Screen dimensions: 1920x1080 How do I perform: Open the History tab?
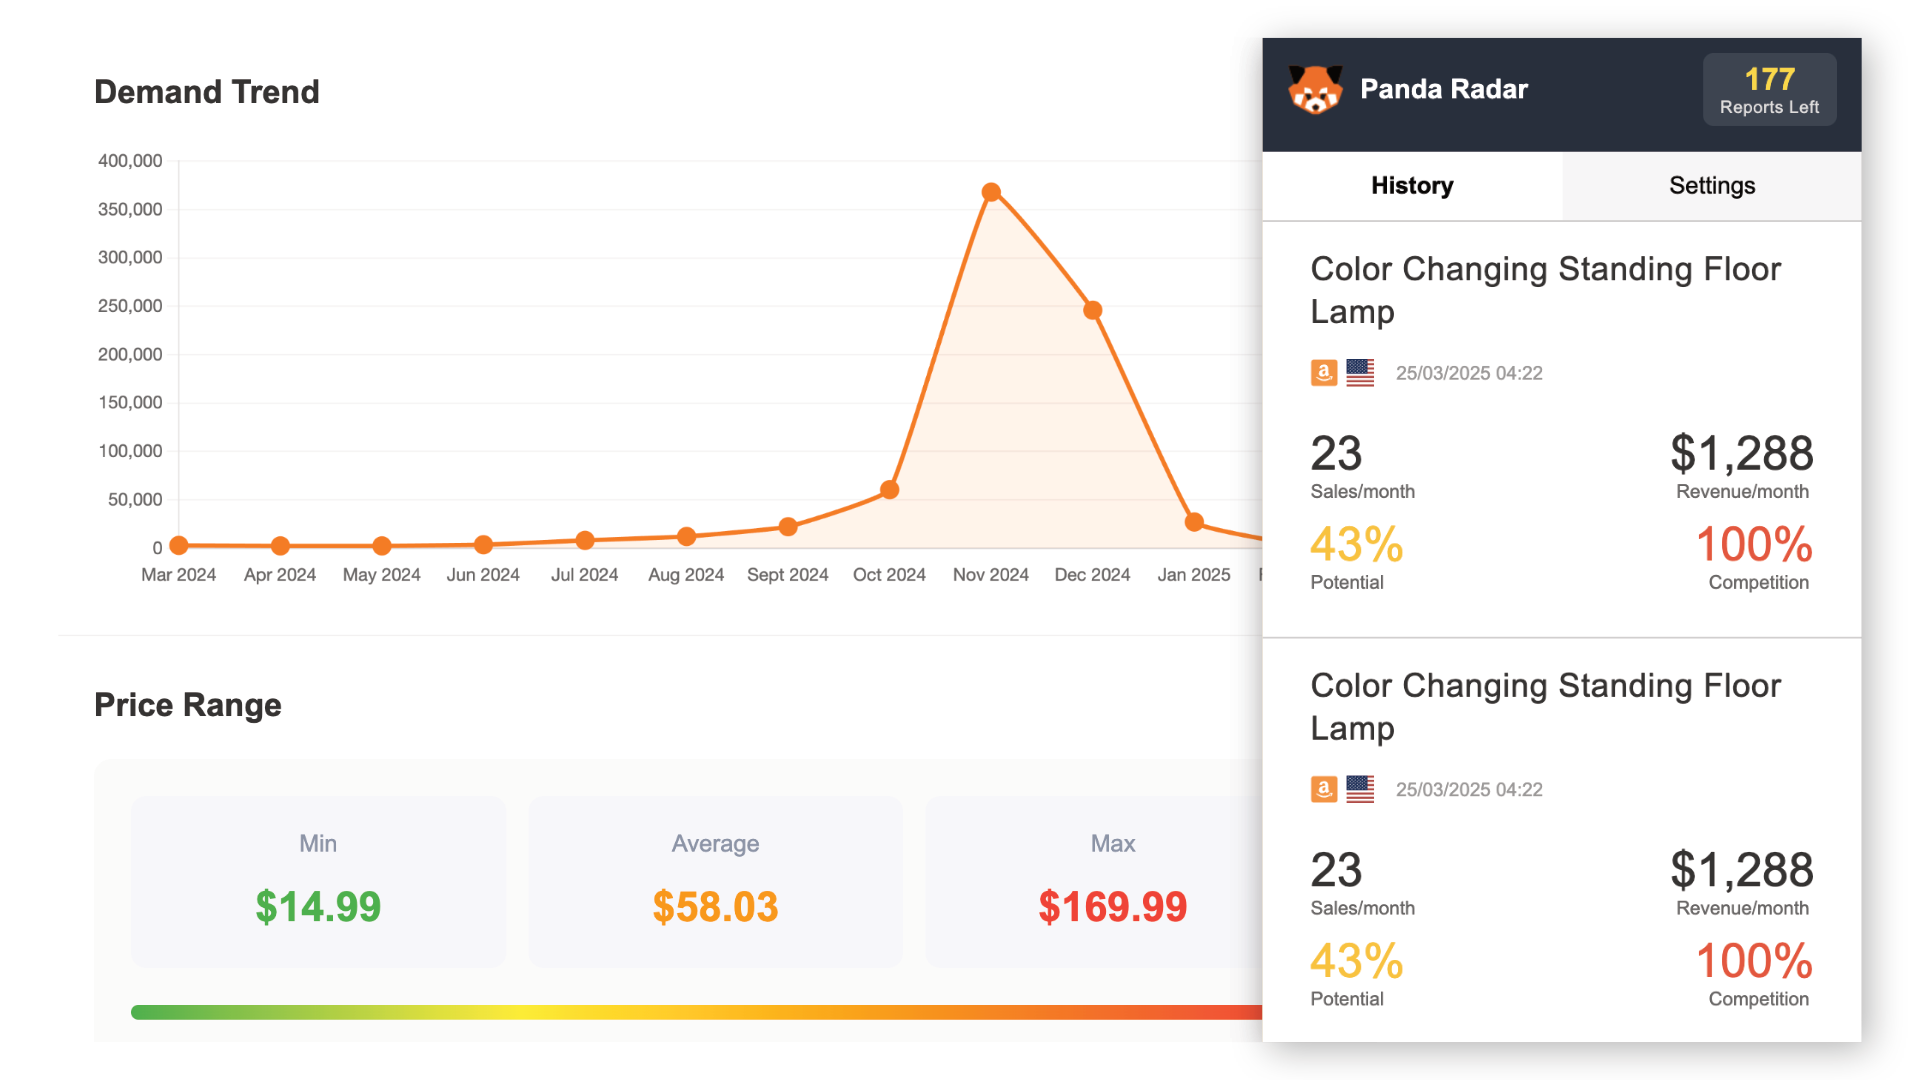[1412, 186]
